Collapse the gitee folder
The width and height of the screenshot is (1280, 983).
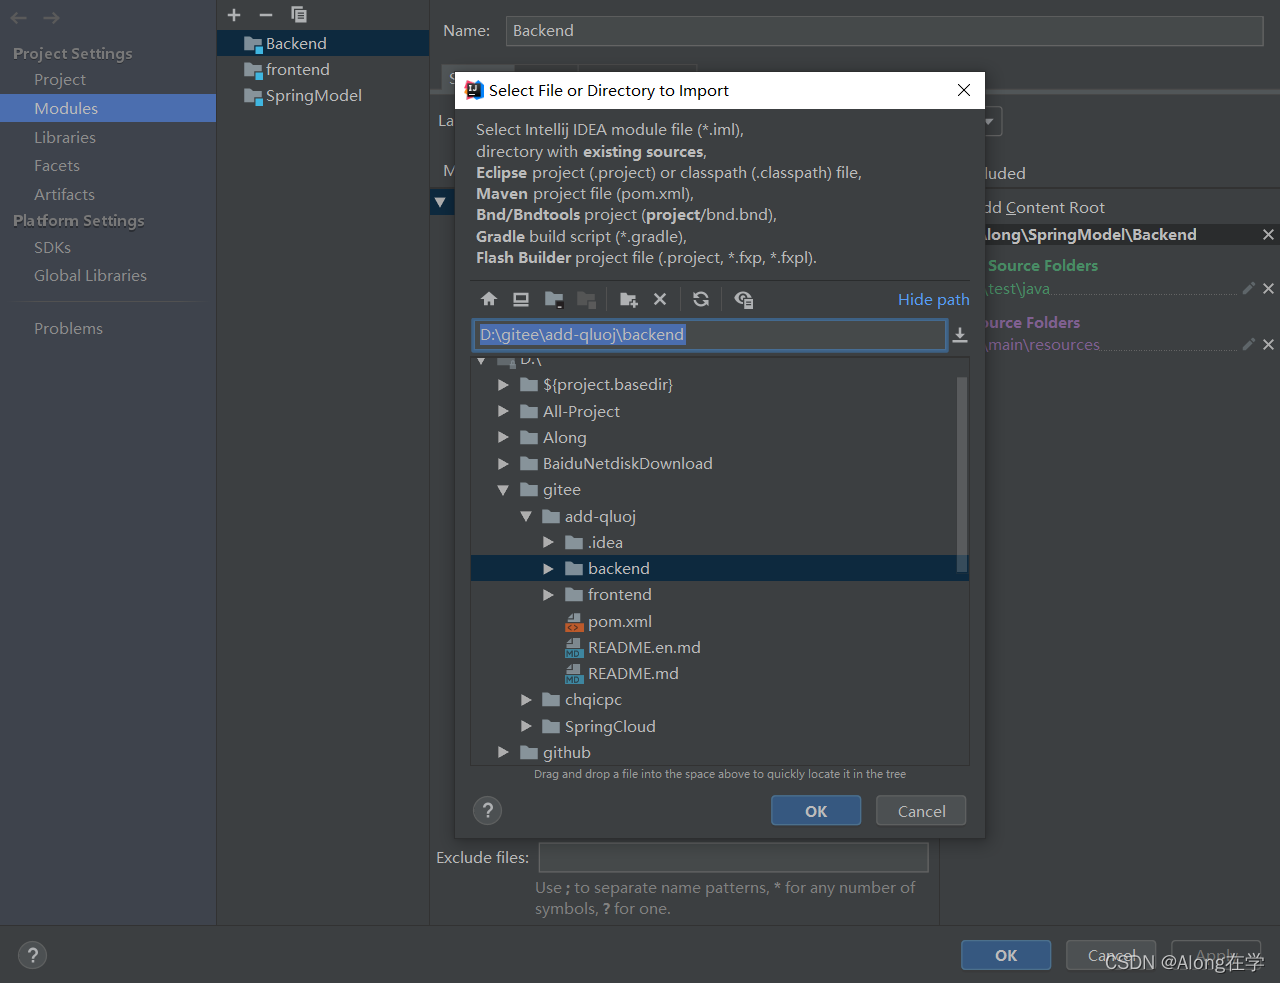pyautogui.click(x=503, y=490)
